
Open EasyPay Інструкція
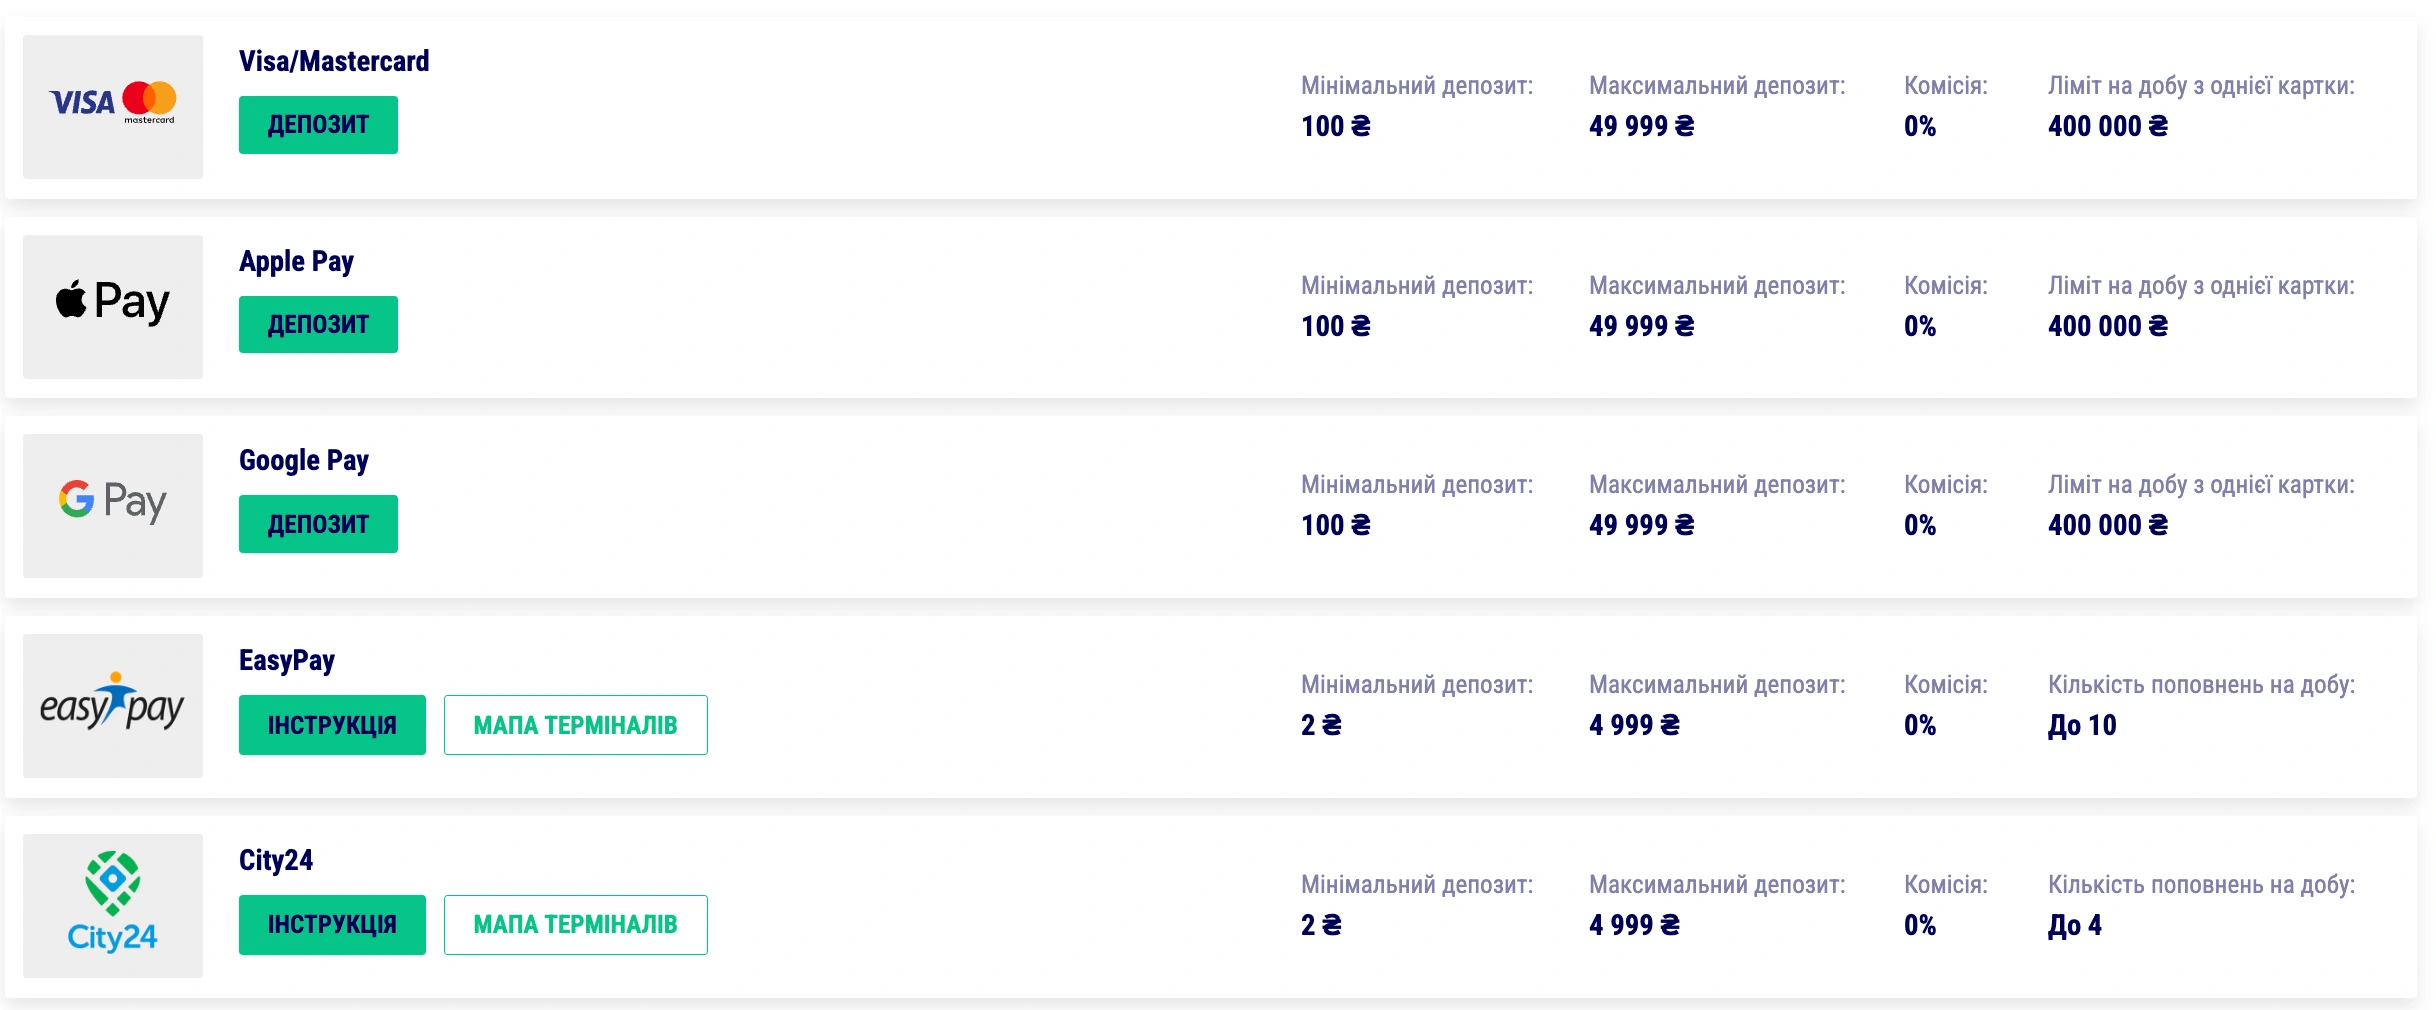(332, 725)
